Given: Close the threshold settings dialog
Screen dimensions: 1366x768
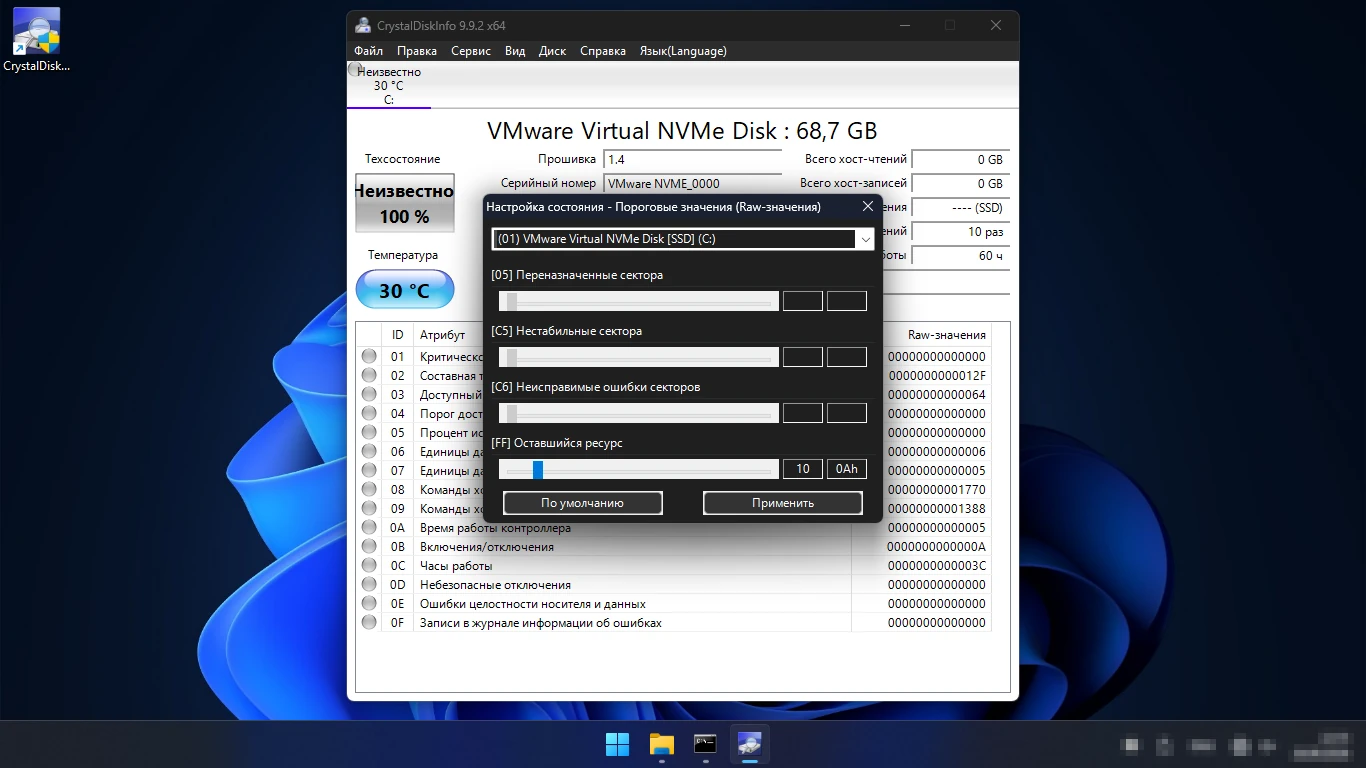Looking at the screenshot, I should pyautogui.click(x=867, y=206).
